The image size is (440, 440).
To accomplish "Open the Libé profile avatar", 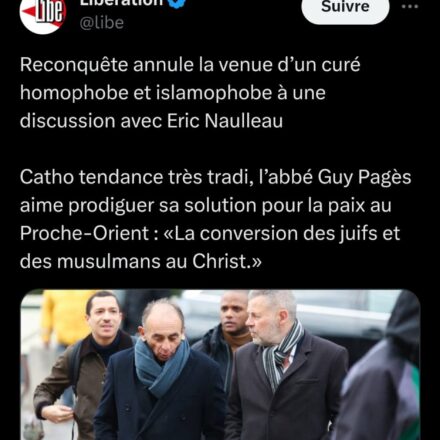I will coord(43,13).
